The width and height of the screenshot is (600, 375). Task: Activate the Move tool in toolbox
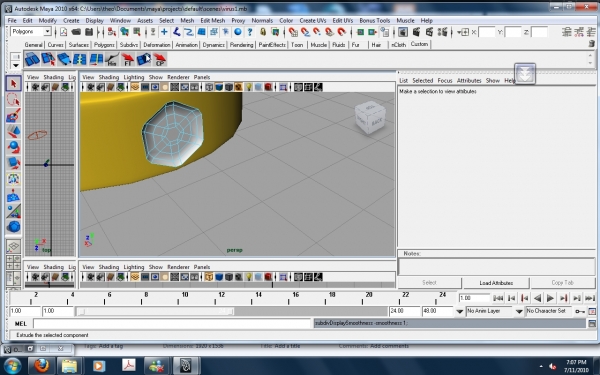click(14, 131)
